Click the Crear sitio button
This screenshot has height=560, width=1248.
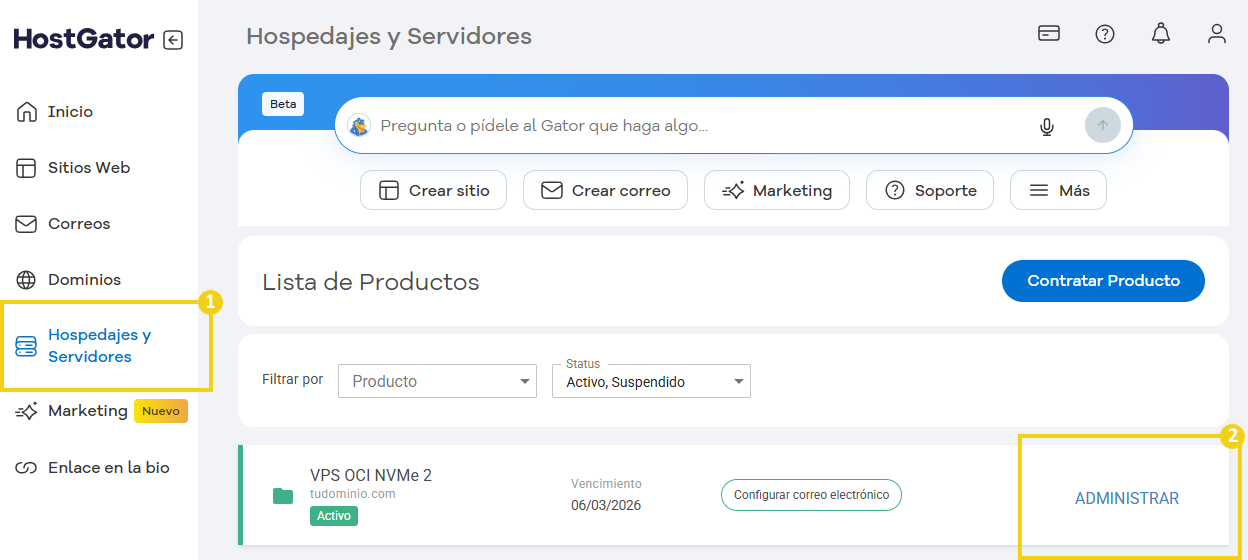pos(433,190)
